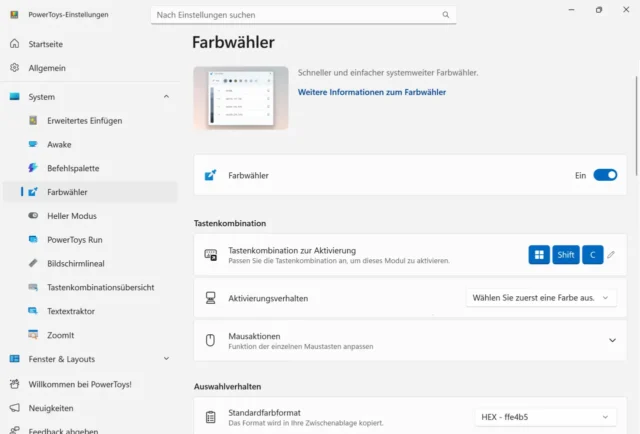Select Awake in the sidebar

point(59,145)
